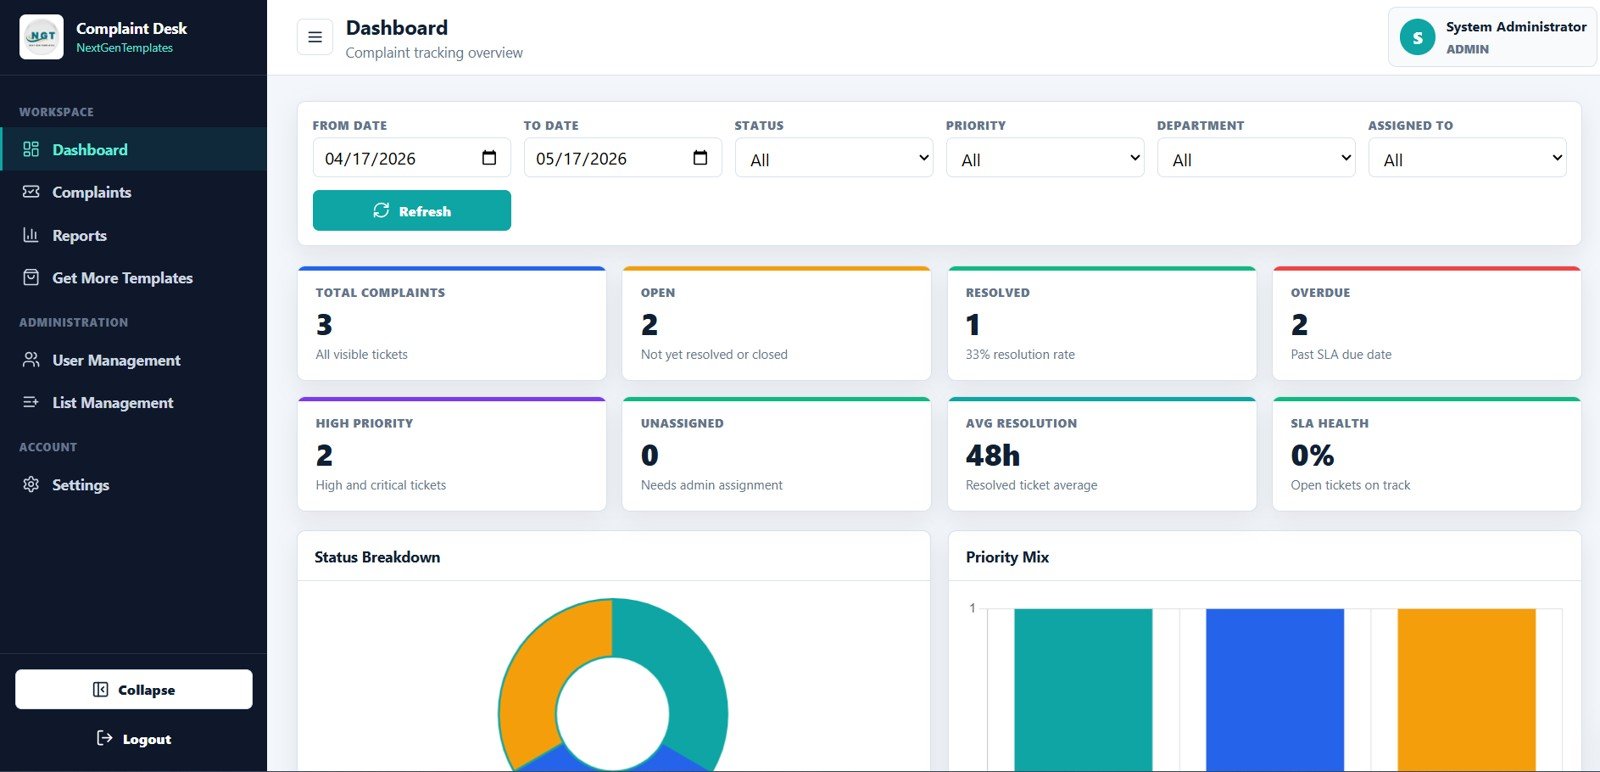Click the User Management people icon

point(31,360)
